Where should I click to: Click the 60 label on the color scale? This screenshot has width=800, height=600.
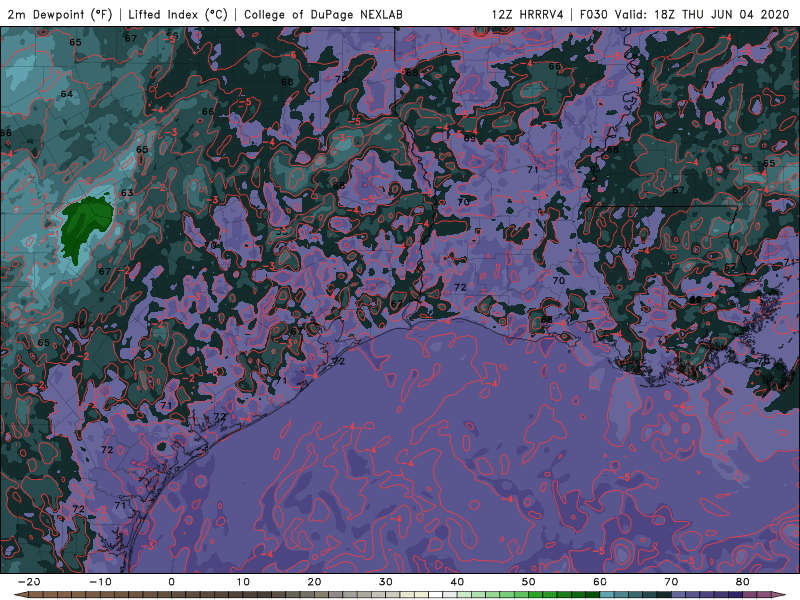click(x=600, y=582)
